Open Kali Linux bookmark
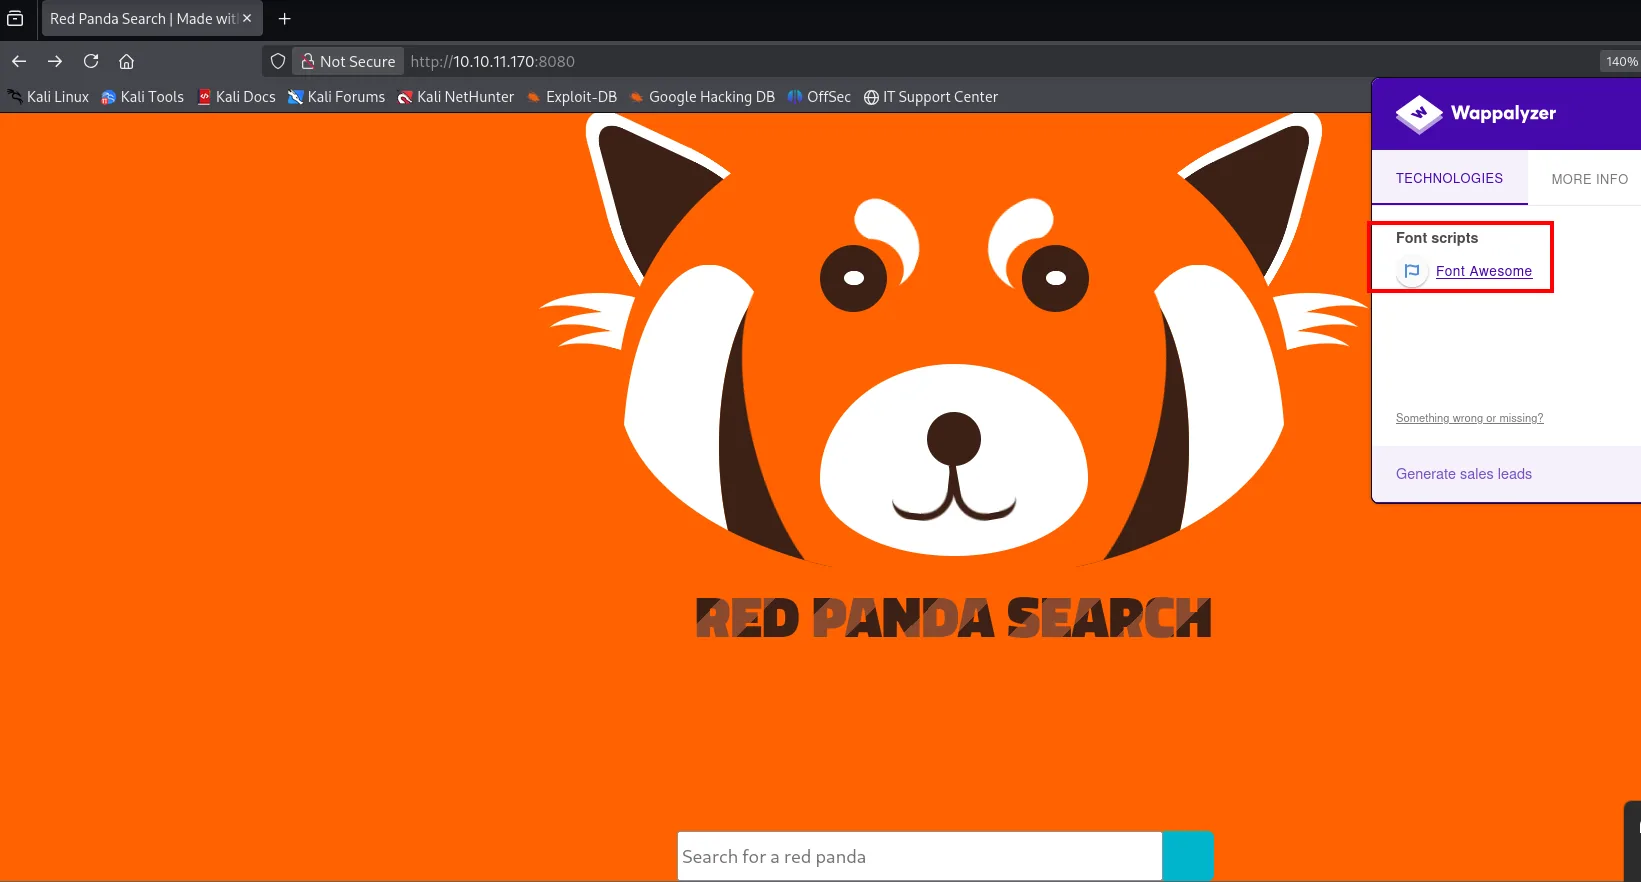This screenshot has width=1641, height=882. click(48, 97)
